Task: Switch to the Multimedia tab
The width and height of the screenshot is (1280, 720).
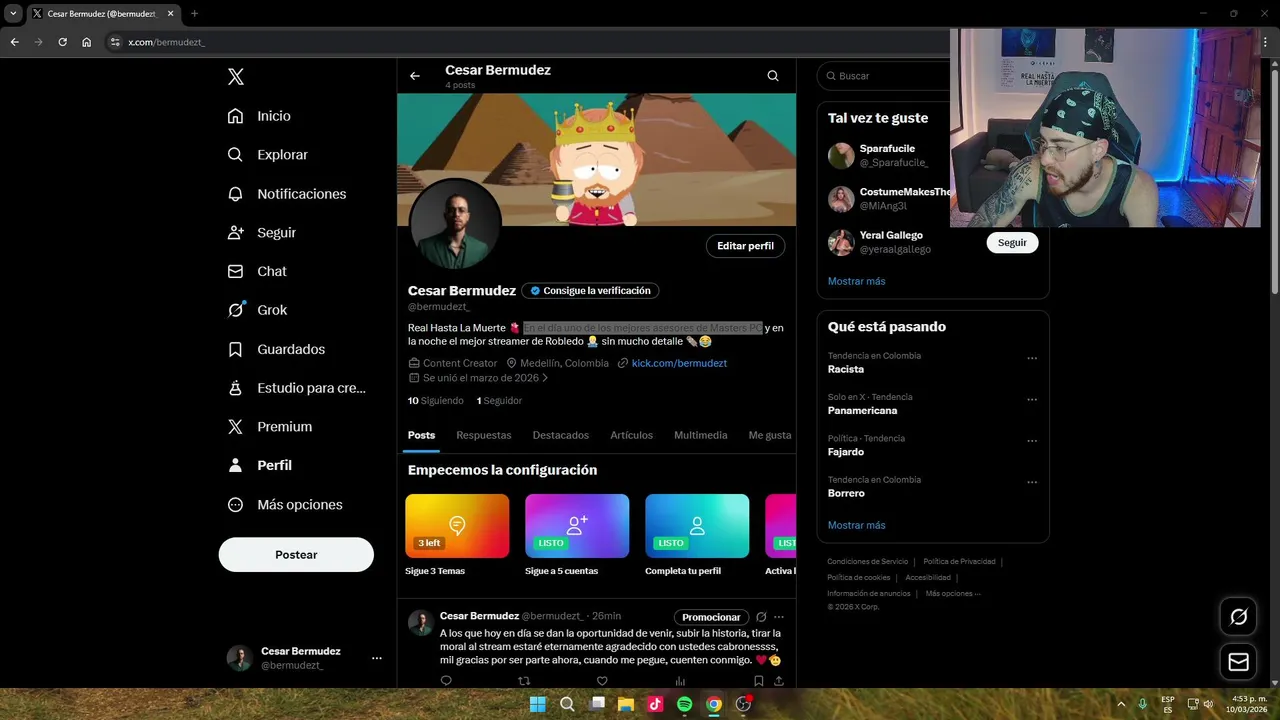Action: click(700, 435)
